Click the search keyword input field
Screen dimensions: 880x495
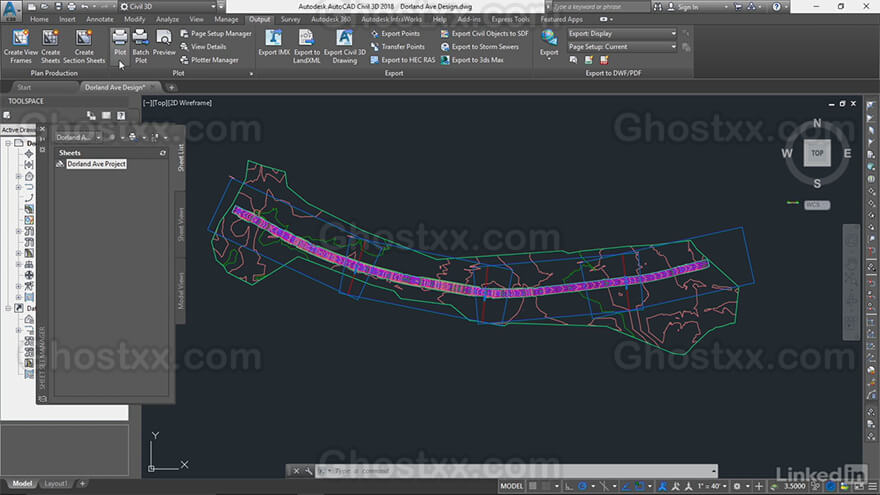(x=601, y=7)
